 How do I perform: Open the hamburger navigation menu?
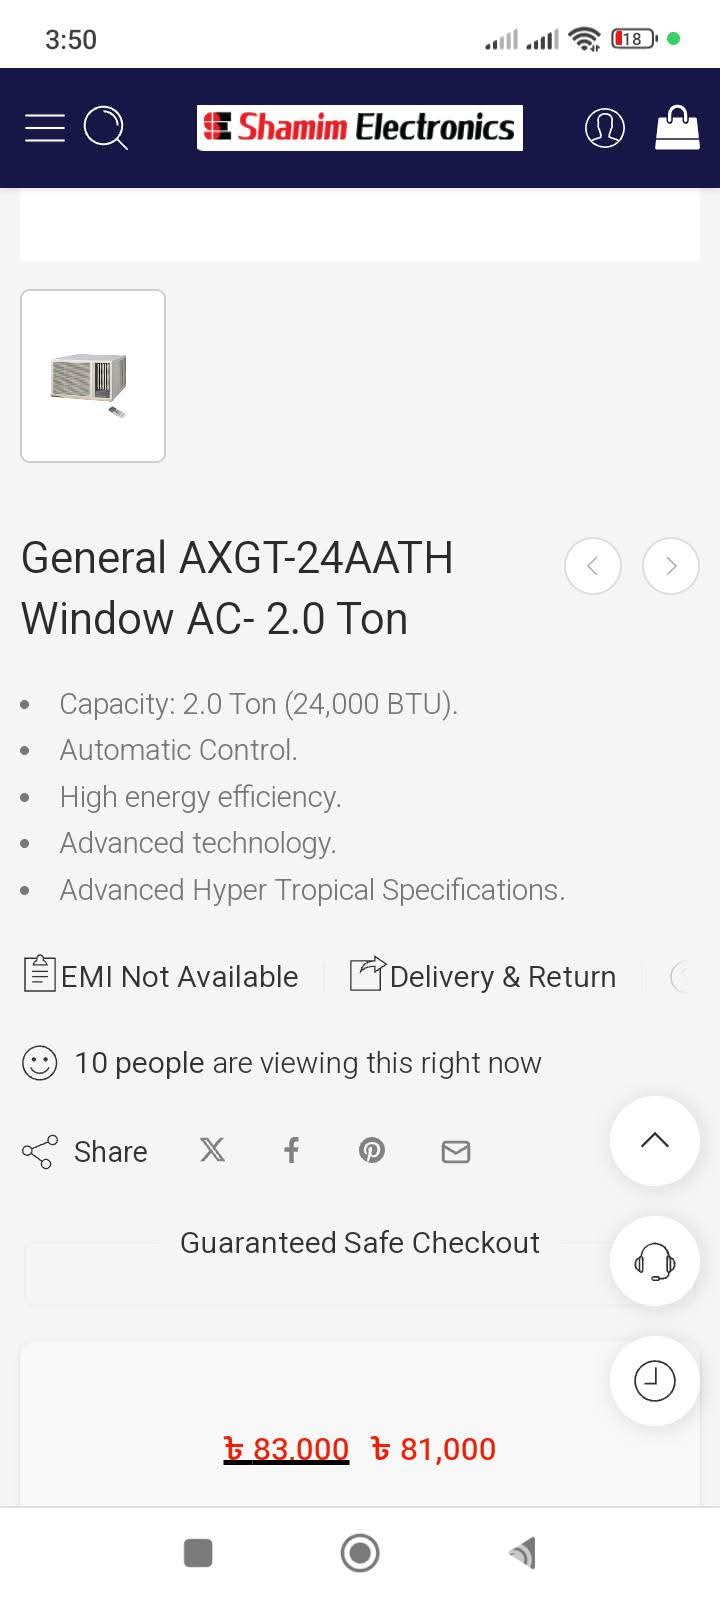(x=45, y=128)
